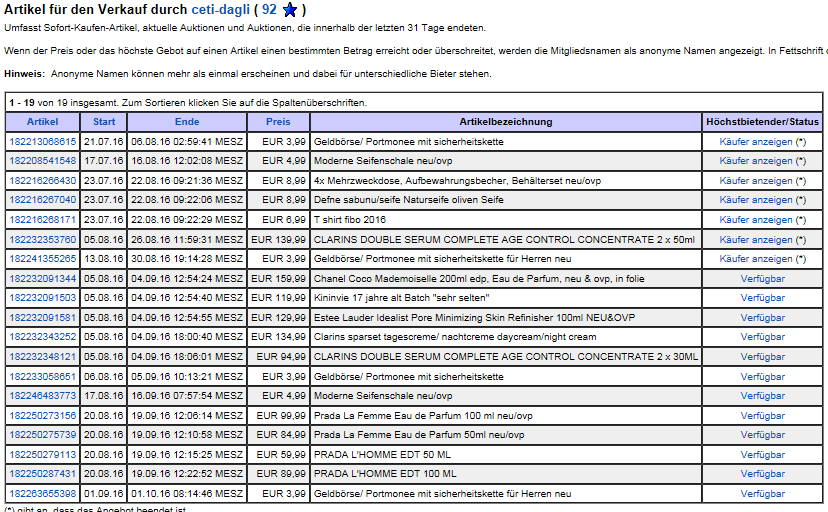Select the Hinweis note text
Image resolution: width=828 pixels, height=512 pixels.
coord(248,74)
